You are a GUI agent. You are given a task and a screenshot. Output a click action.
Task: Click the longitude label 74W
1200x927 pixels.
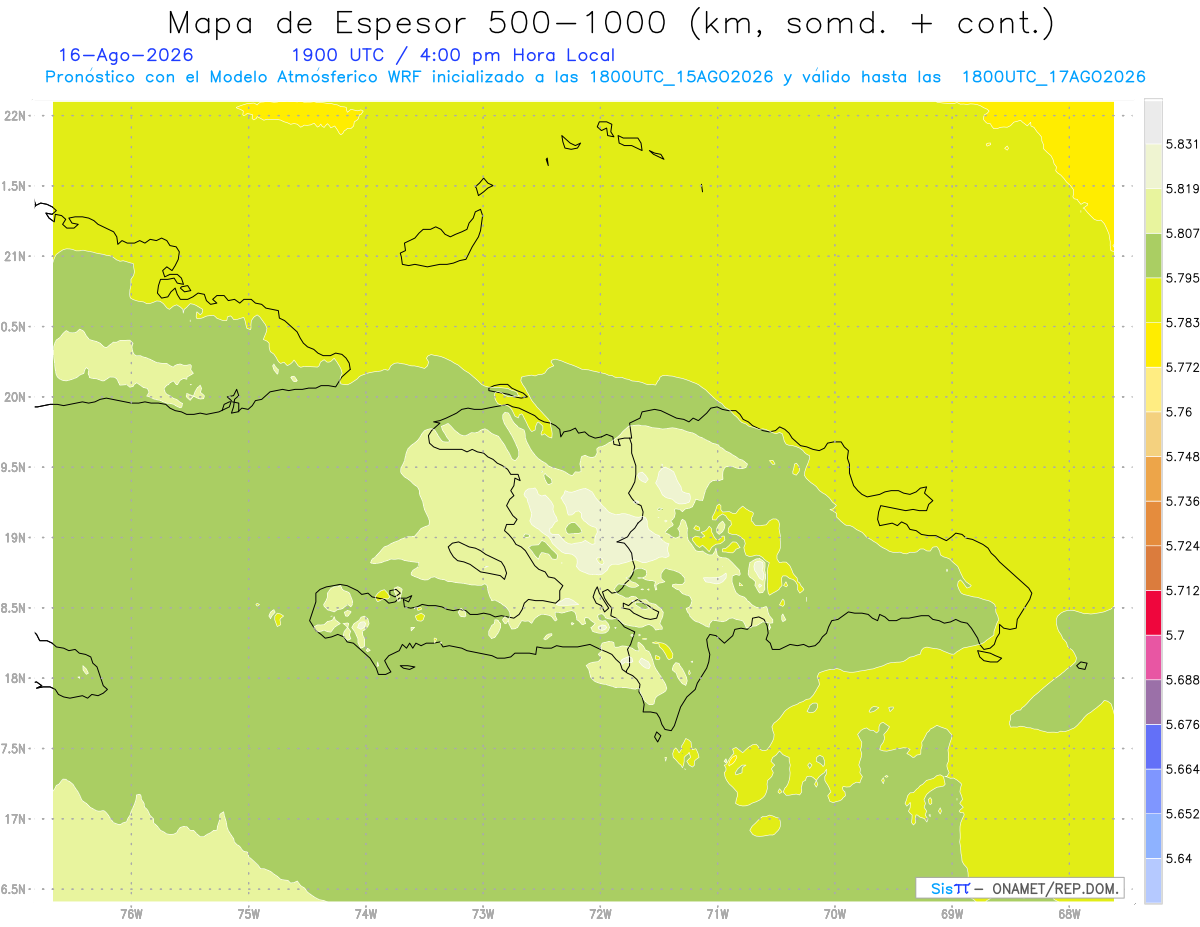coord(366,913)
